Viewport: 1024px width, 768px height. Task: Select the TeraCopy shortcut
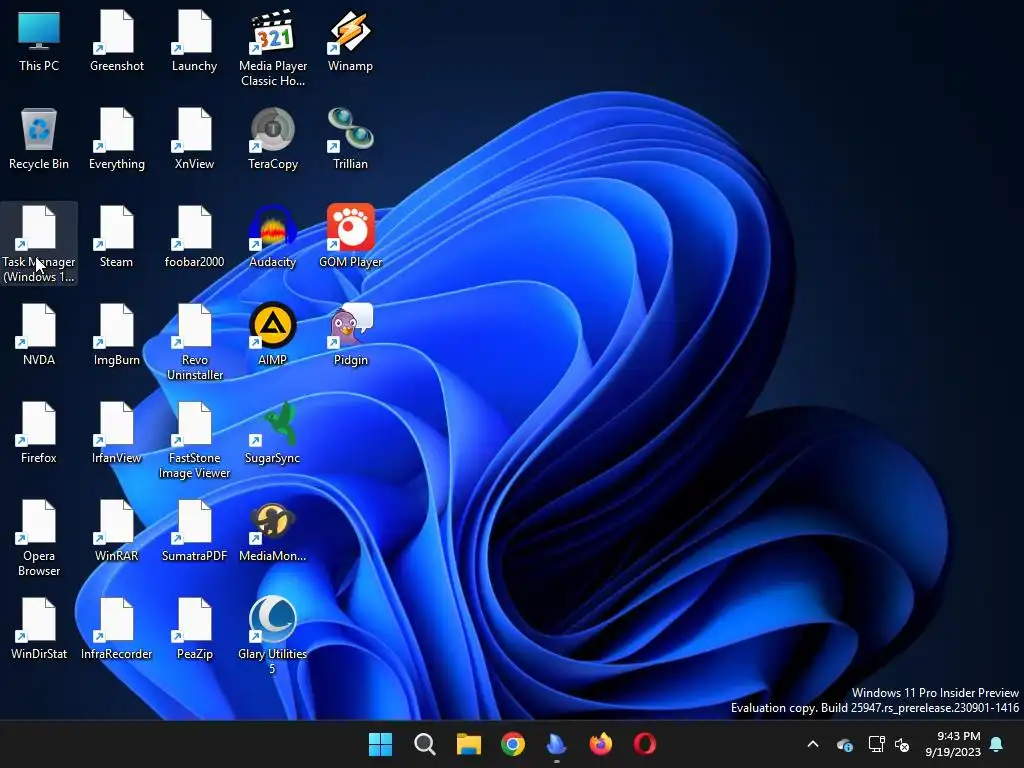click(x=273, y=138)
